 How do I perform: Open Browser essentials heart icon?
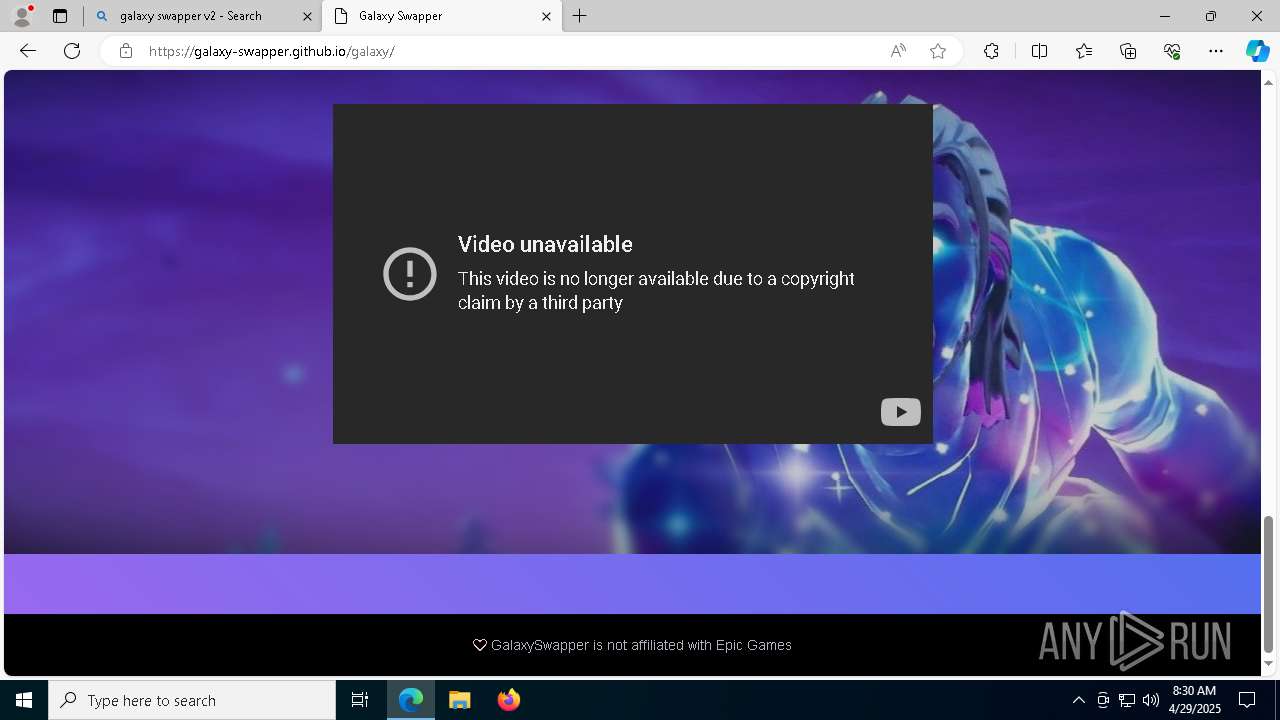(x=1172, y=51)
